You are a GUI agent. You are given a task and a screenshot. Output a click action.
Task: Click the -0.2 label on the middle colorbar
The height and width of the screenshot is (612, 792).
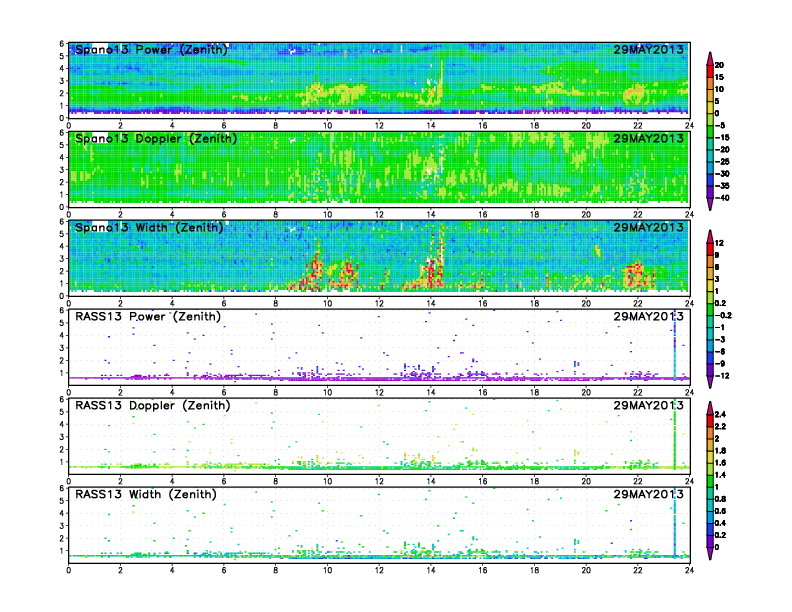pos(723,315)
